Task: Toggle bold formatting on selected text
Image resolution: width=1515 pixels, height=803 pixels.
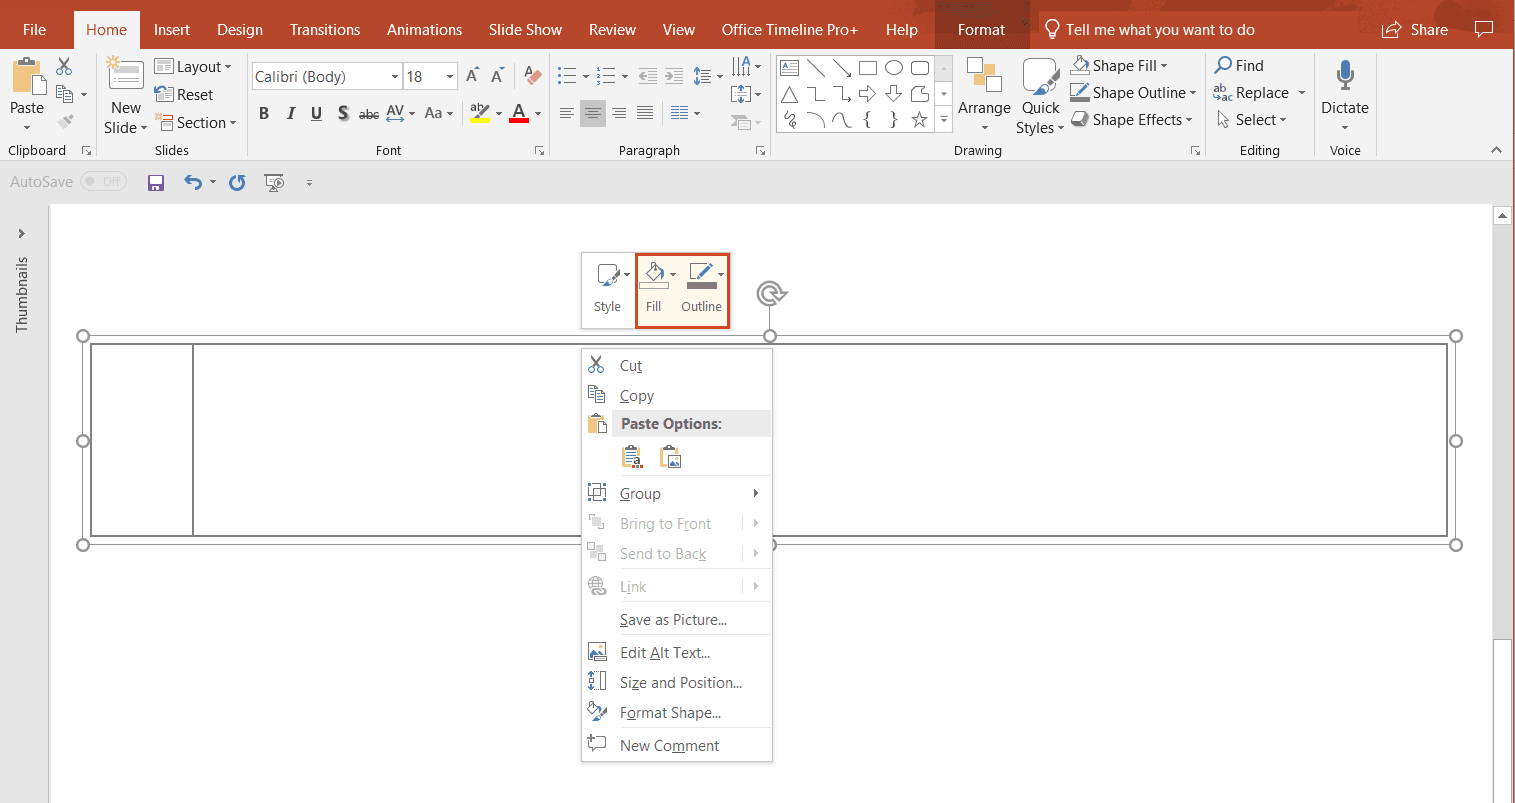Action: pyautogui.click(x=263, y=113)
